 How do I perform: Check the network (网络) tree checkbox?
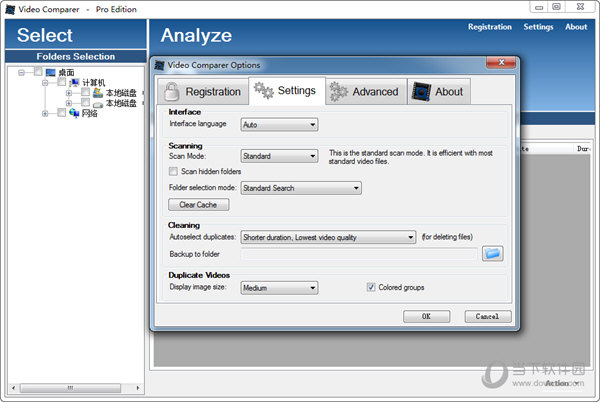[62, 112]
